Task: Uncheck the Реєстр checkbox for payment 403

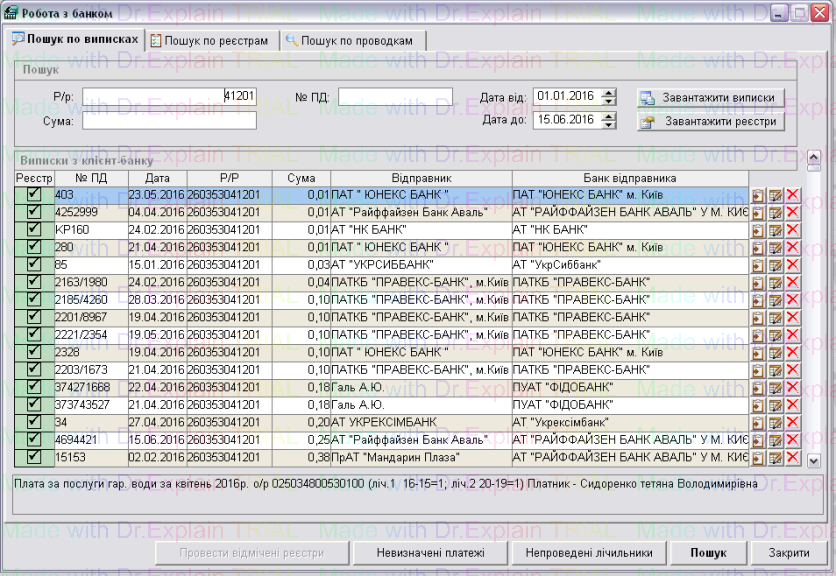Action: click(34, 194)
